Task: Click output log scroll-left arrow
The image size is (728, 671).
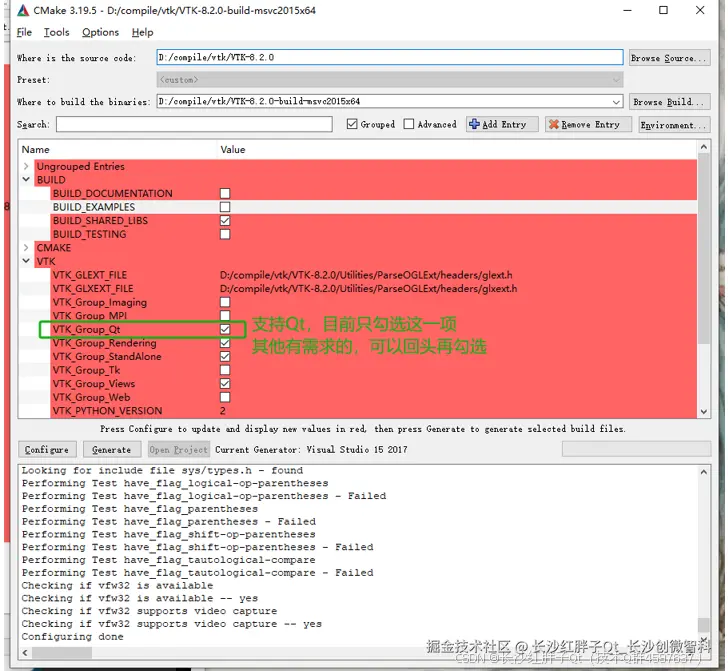Action: coord(25,652)
